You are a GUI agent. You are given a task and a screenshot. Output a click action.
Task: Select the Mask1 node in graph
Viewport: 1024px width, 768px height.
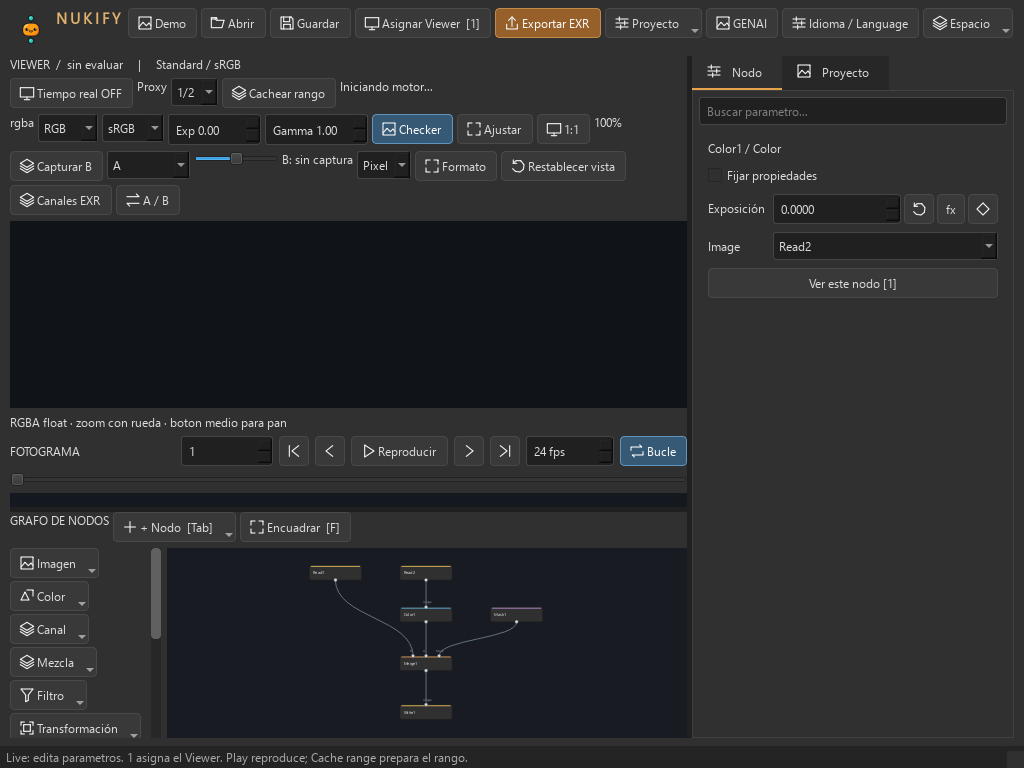pyautogui.click(x=516, y=615)
